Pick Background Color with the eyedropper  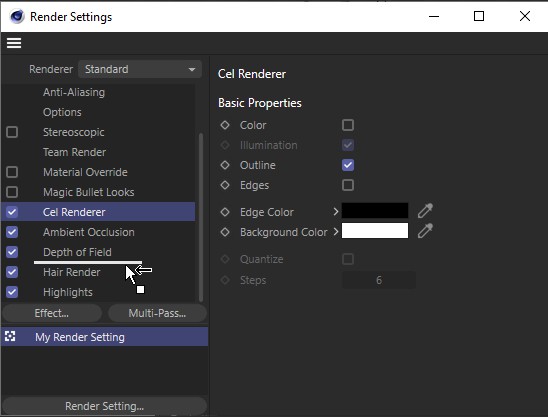coord(425,231)
